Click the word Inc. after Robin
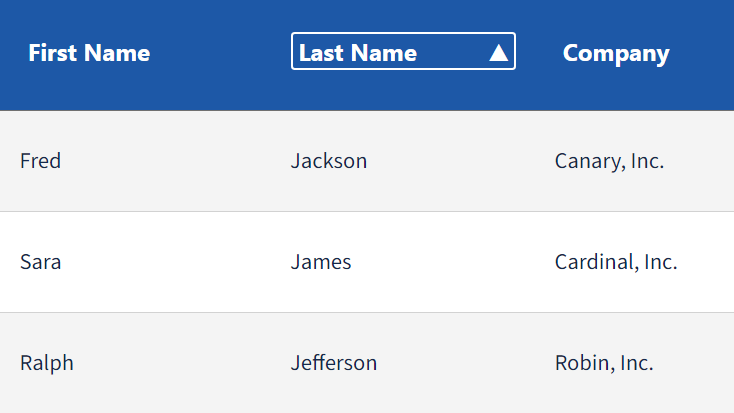Image resolution: width=734 pixels, height=413 pixels. [637, 363]
